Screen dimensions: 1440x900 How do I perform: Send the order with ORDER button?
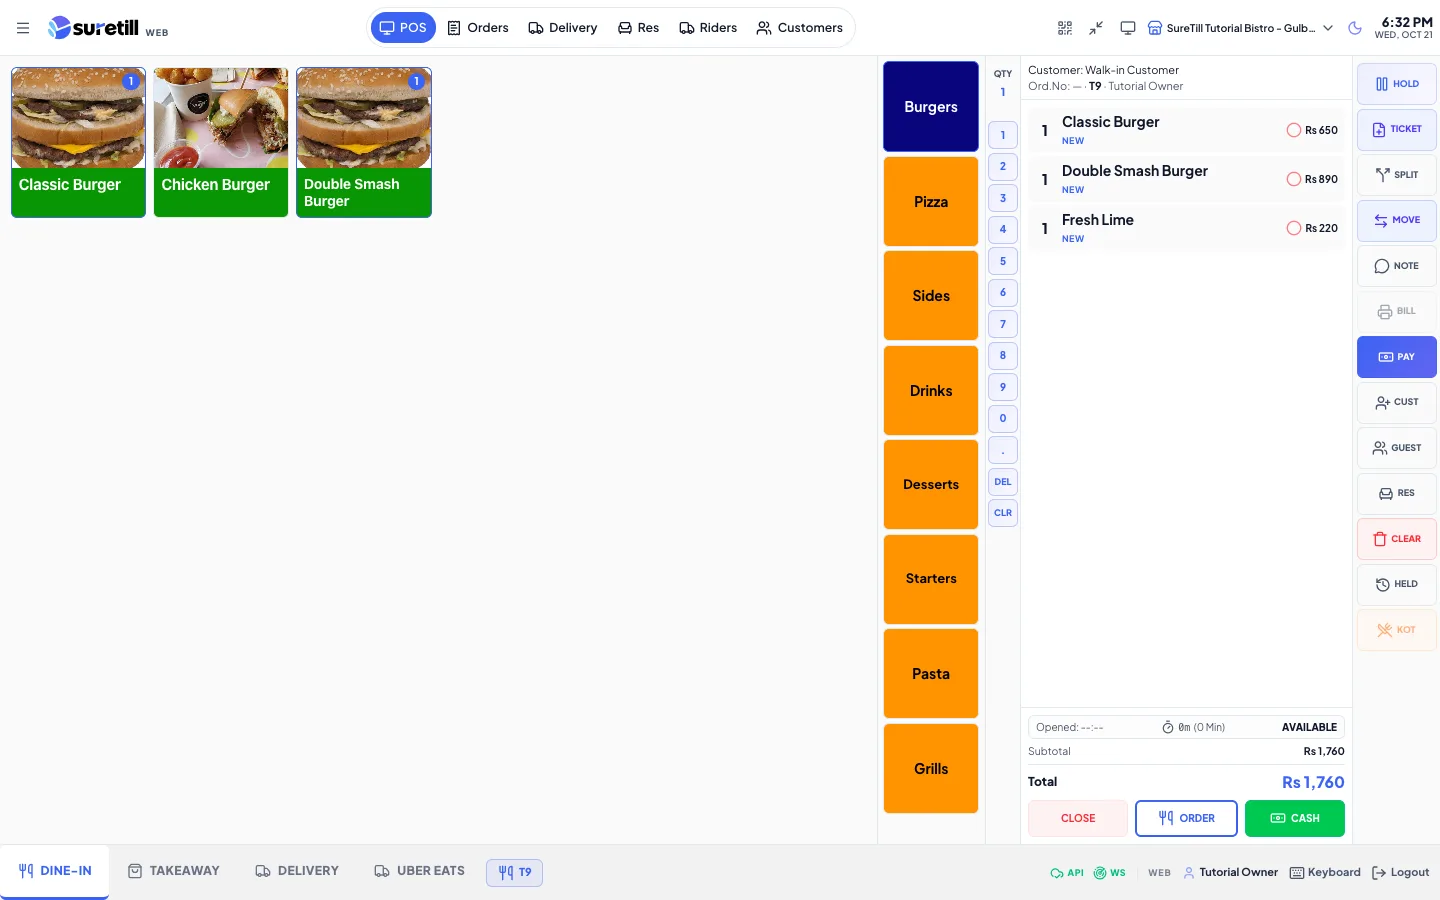point(1186,818)
